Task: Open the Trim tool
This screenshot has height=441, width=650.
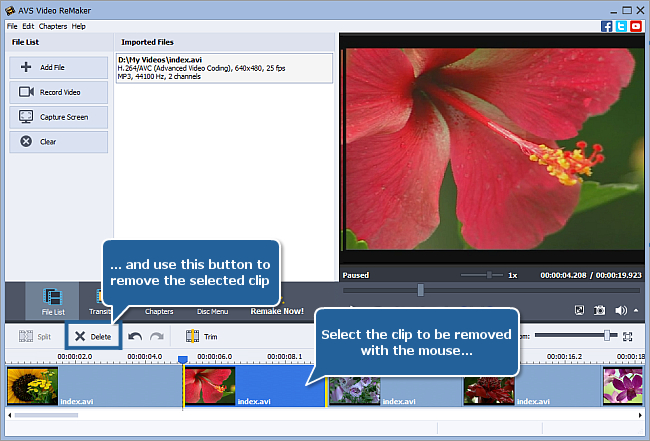Action: (x=201, y=336)
